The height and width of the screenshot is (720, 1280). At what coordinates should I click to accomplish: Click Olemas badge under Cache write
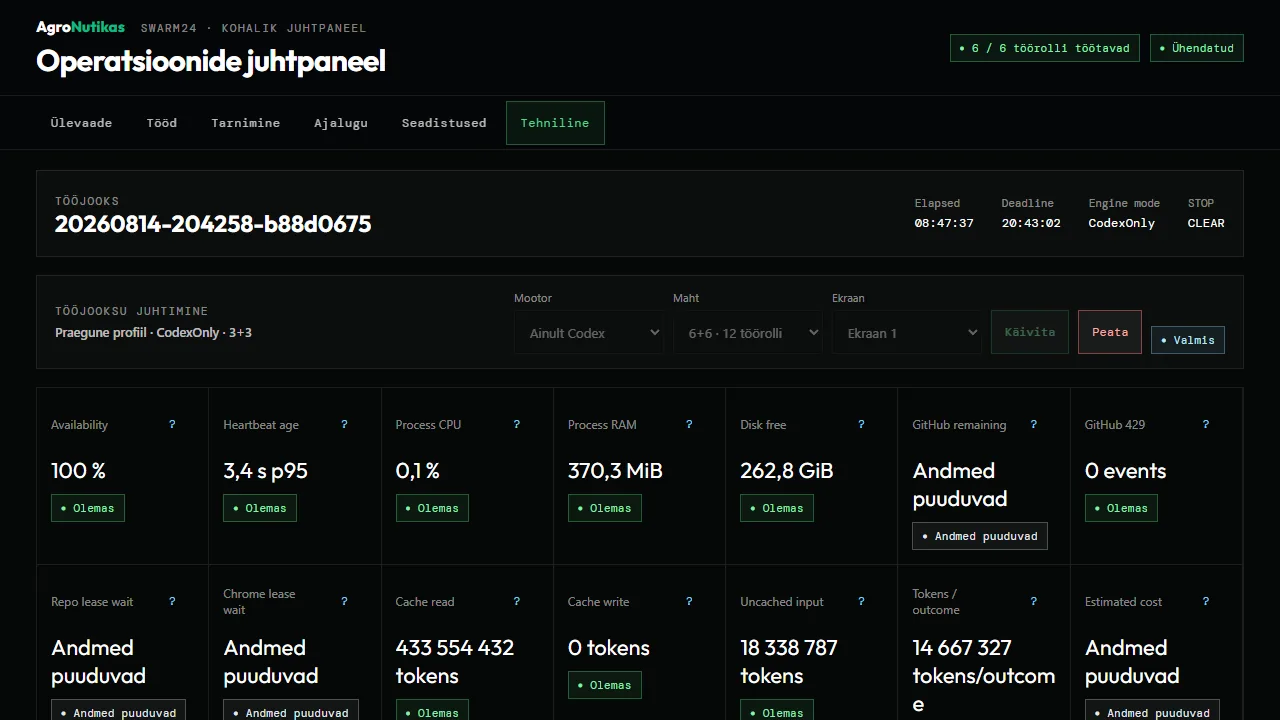coord(605,685)
